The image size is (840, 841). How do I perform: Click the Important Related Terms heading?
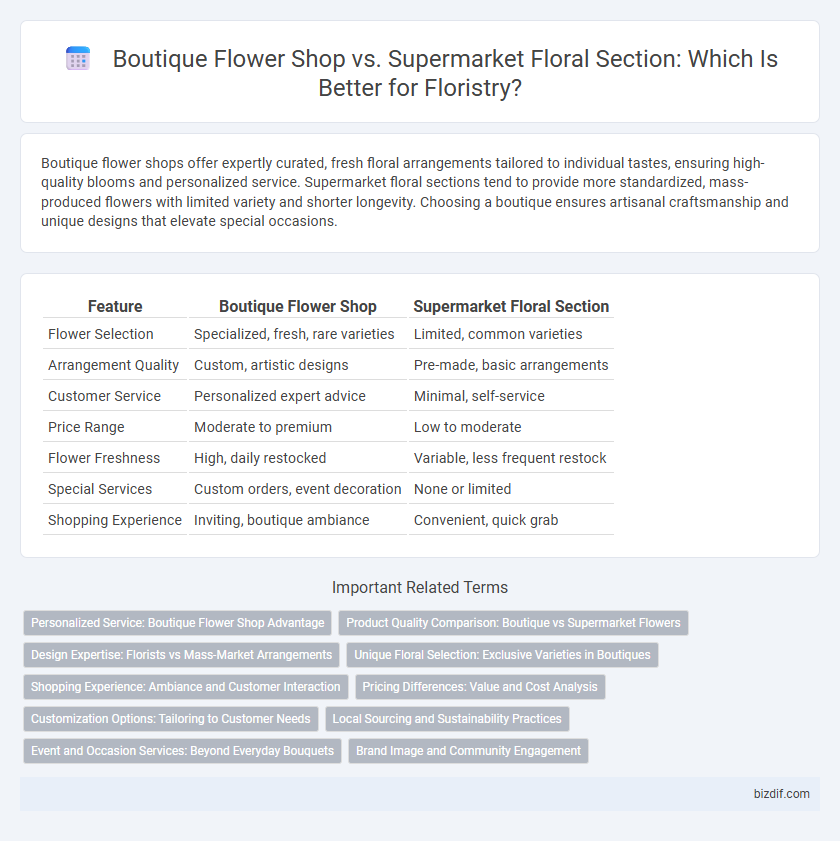click(x=420, y=587)
